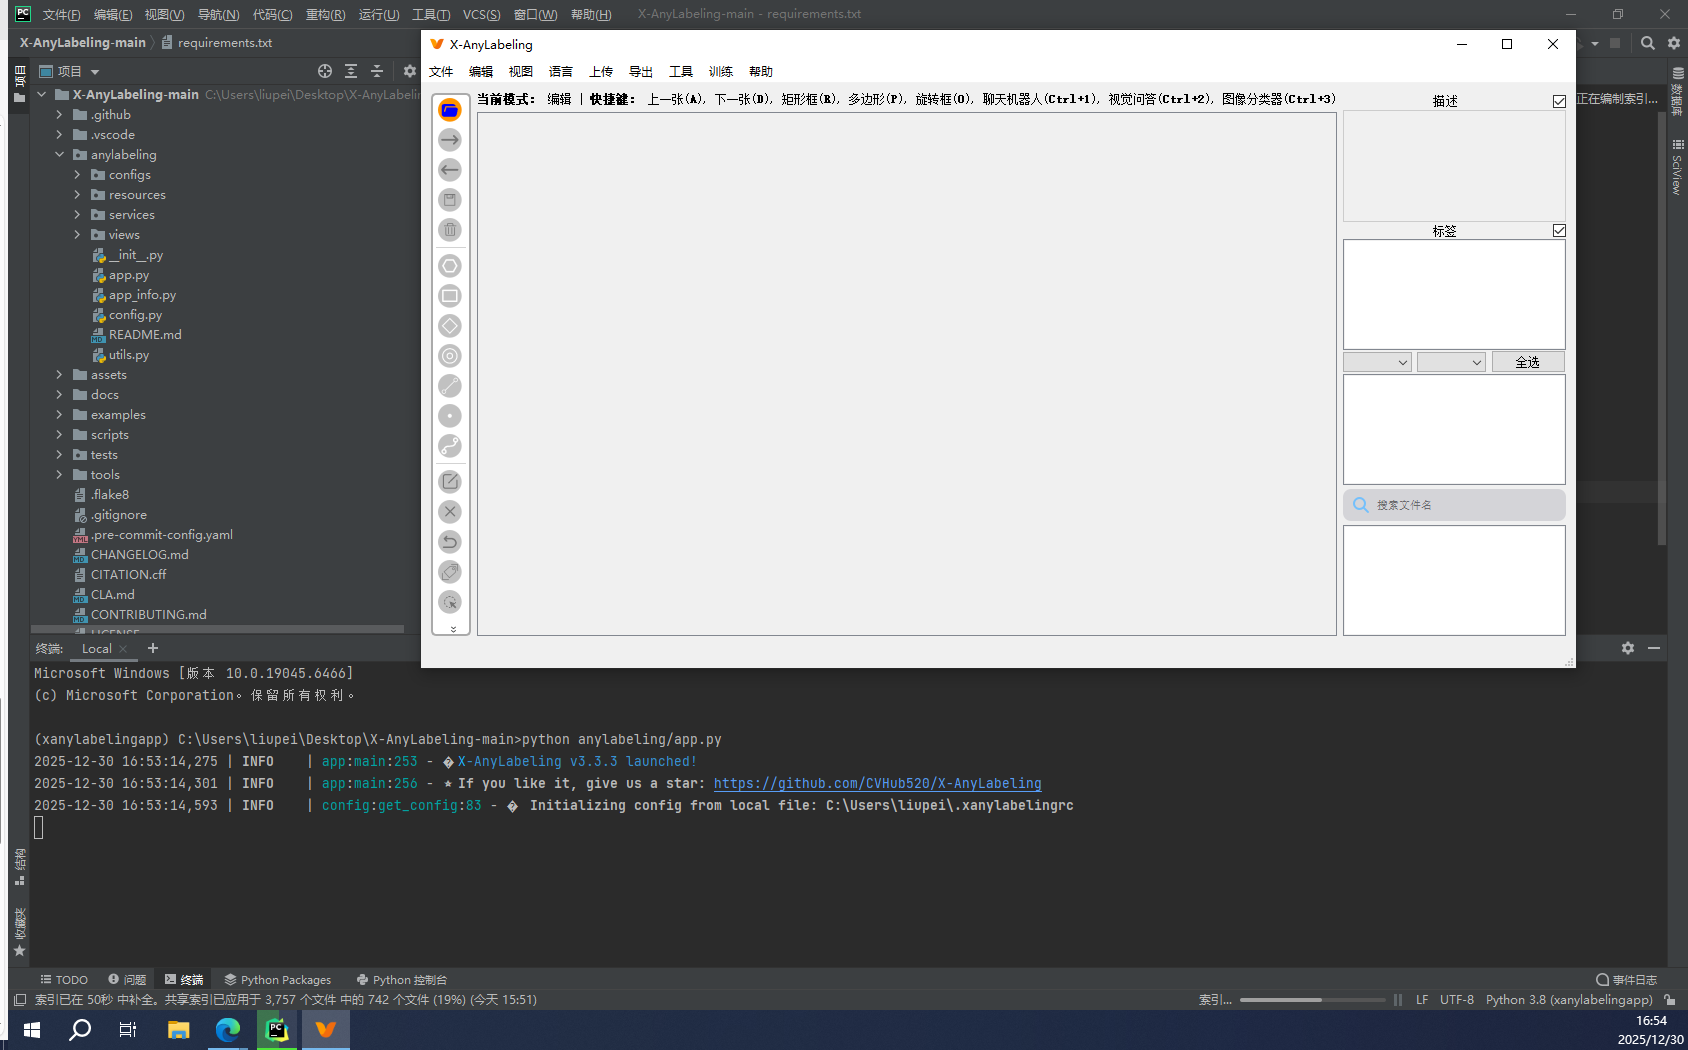Select the Local terminal tab
The image size is (1688, 1050).
[x=97, y=649]
